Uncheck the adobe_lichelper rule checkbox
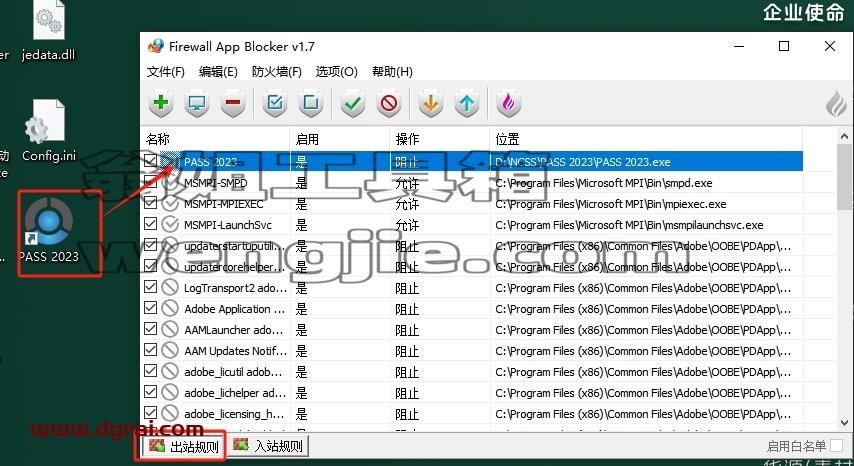The height and width of the screenshot is (466, 854). point(151,391)
